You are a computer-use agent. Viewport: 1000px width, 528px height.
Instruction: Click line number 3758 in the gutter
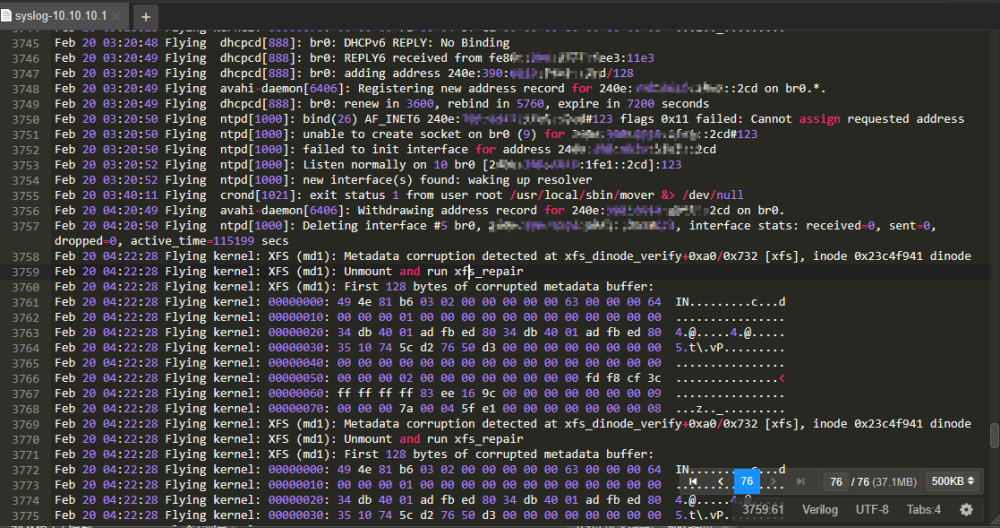(26, 257)
